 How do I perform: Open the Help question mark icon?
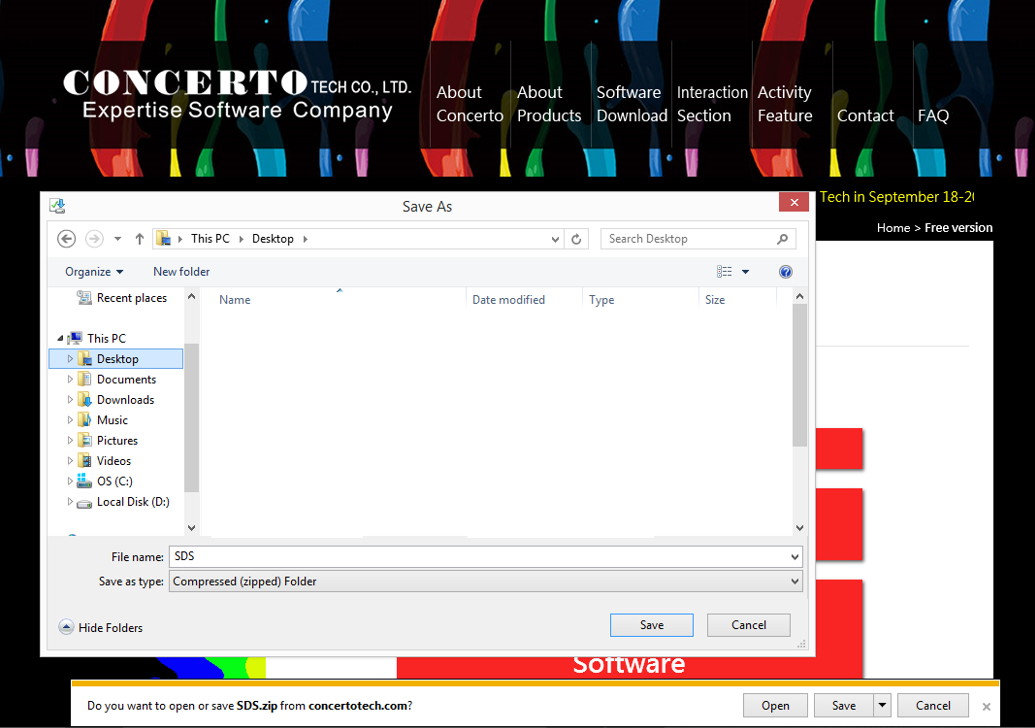point(785,272)
